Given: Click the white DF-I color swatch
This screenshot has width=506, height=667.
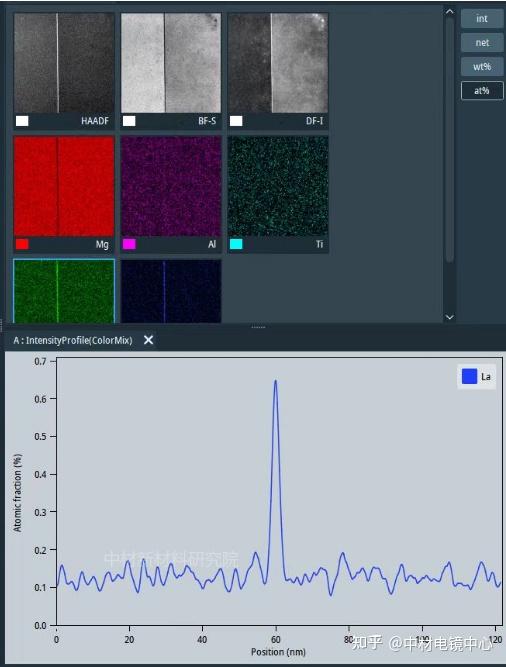Looking at the screenshot, I should coord(236,121).
